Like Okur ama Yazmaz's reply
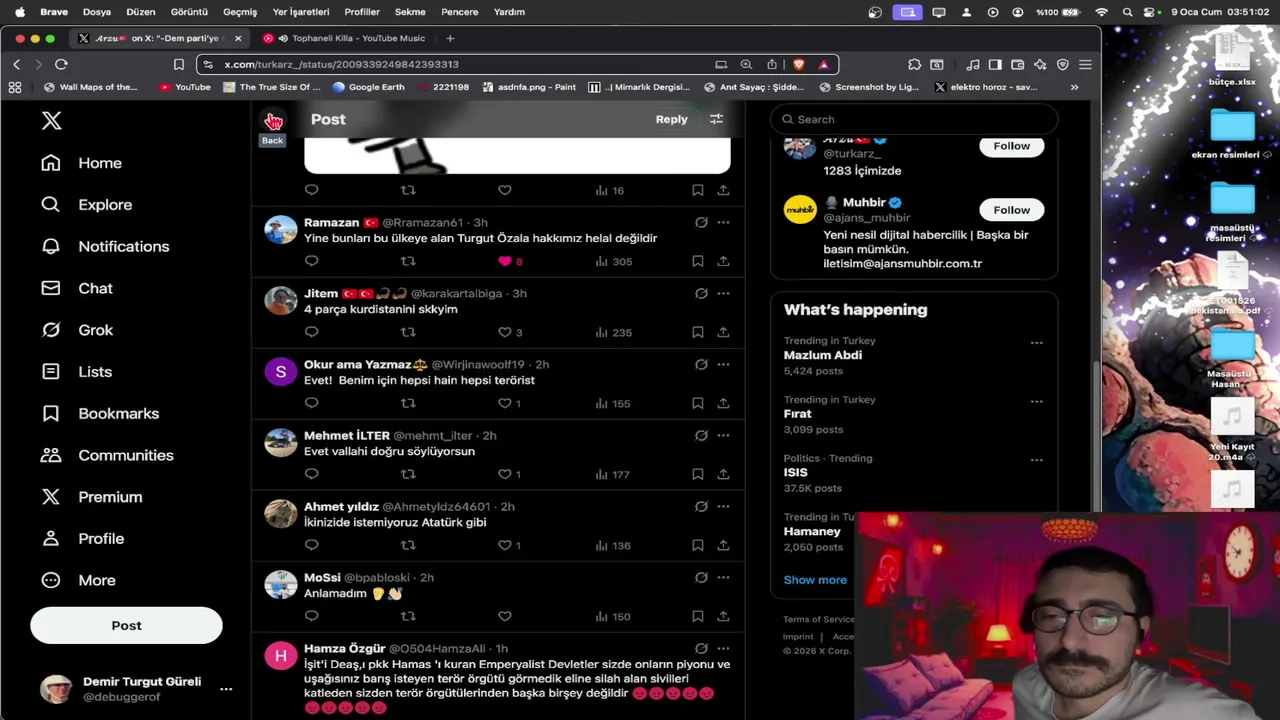 click(x=505, y=403)
